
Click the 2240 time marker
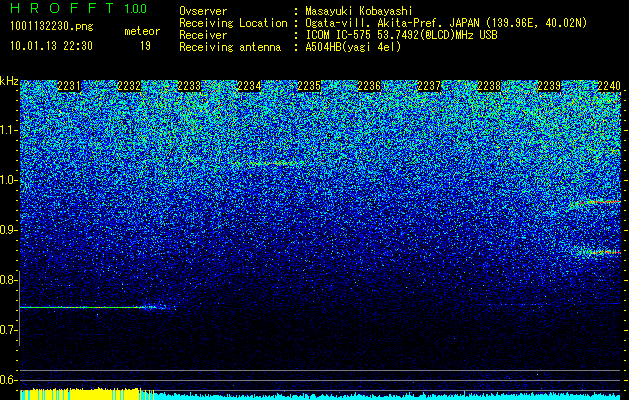pyautogui.click(x=609, y=86)
